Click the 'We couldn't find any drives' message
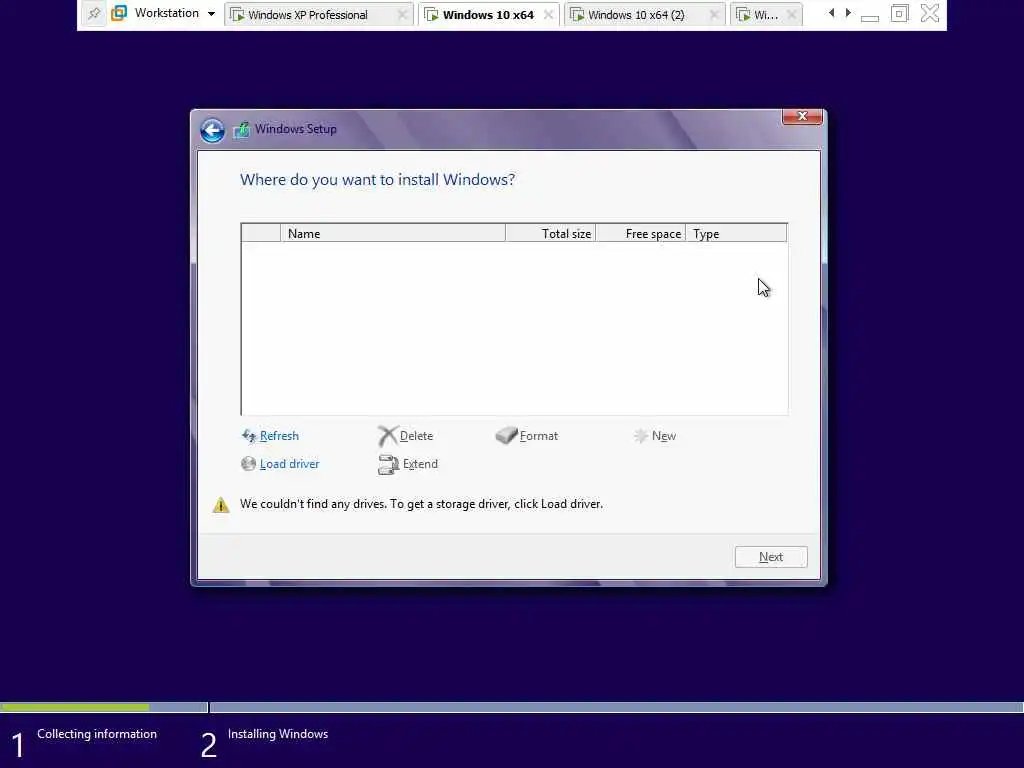Screen dimensions: 1024x768 point(421,504)
